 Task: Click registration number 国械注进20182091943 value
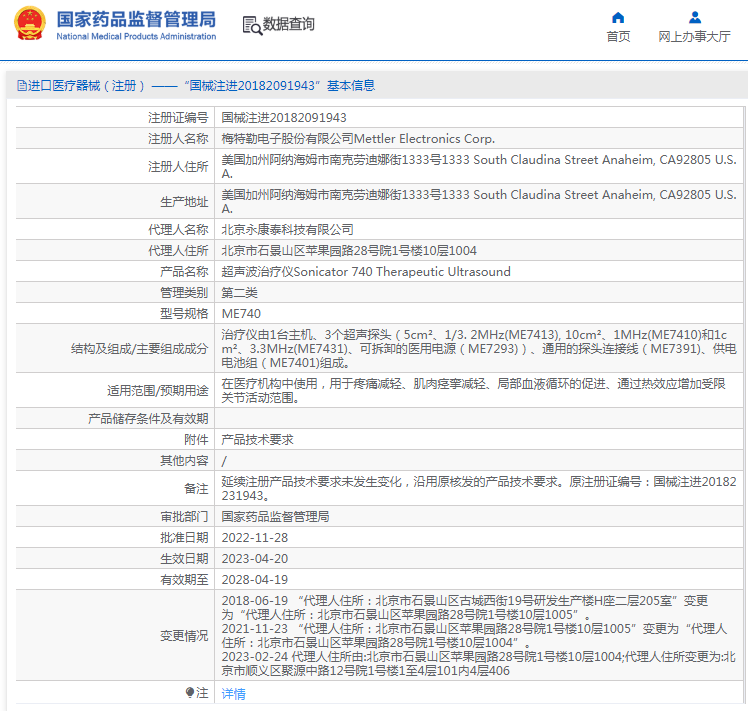[x=283, y=117]
